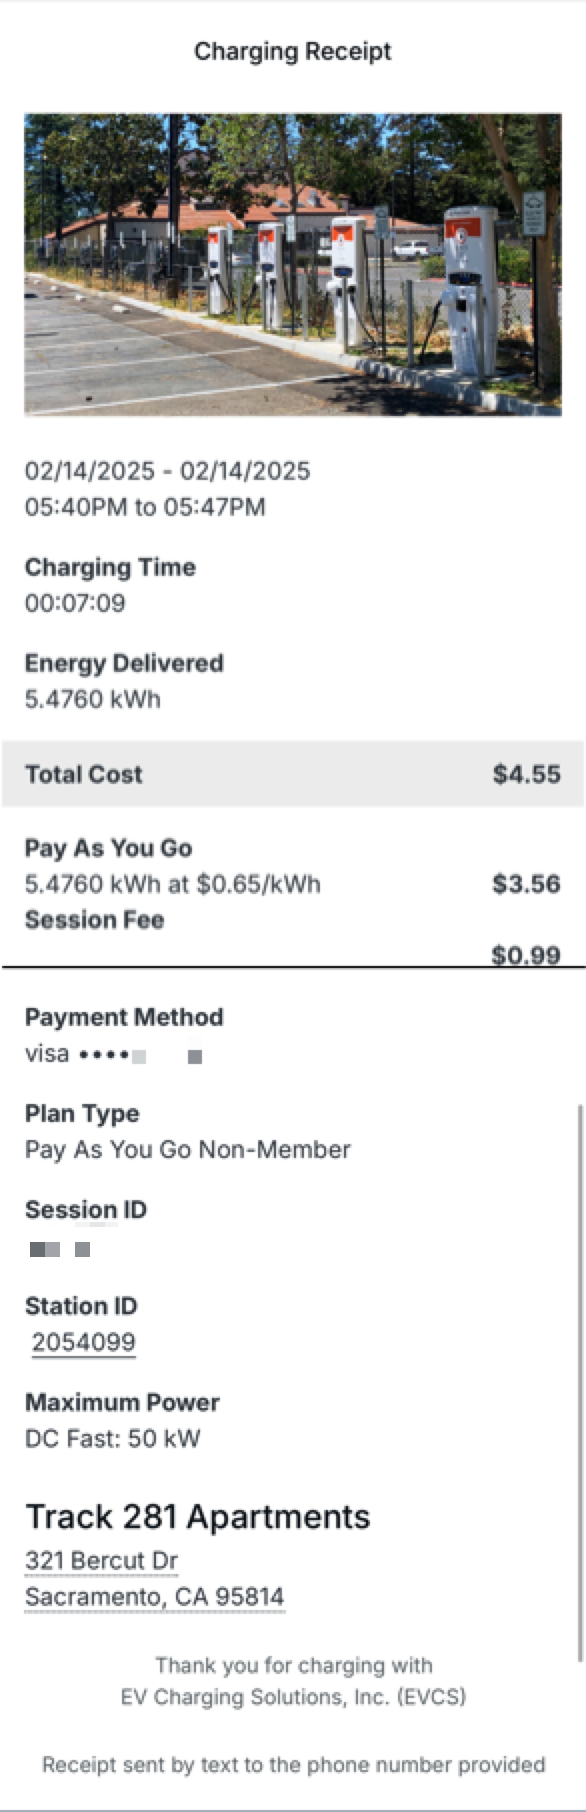Click the Track 281 Apartments heading
The image size is (586, 1812).
[x=197, y=1516]
